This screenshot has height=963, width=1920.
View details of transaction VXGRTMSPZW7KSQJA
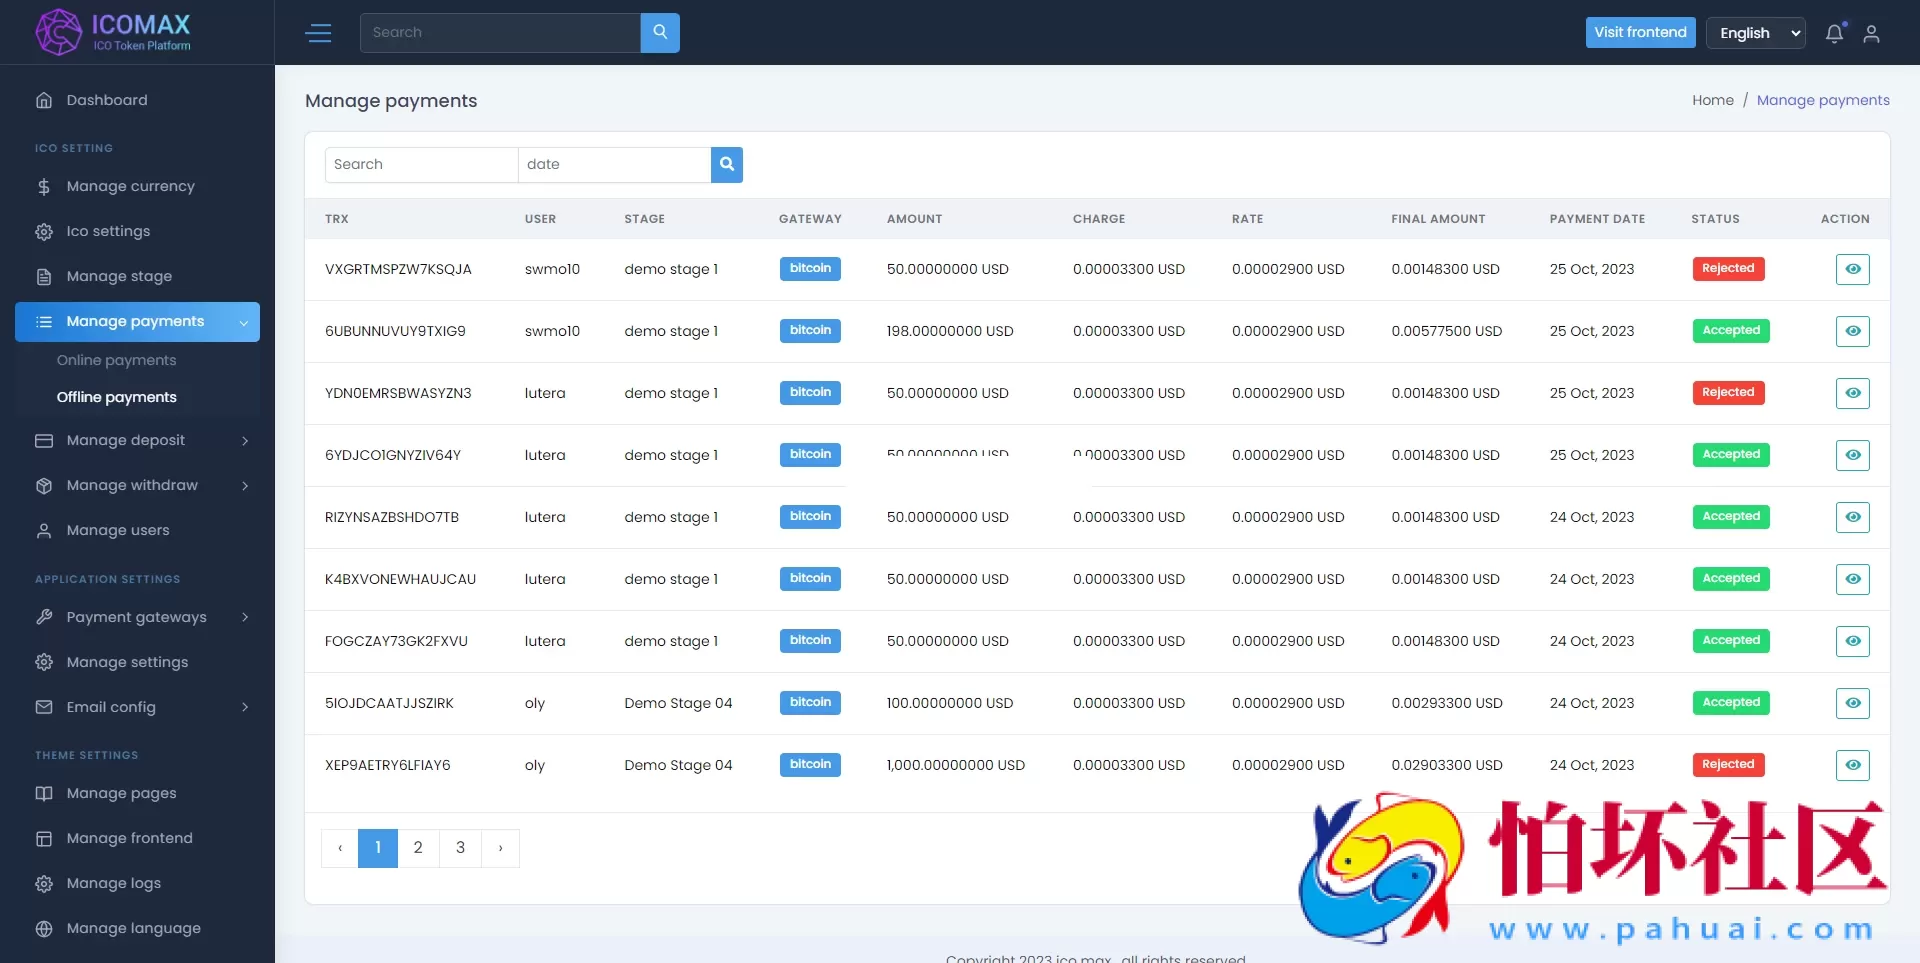coord(1852,269)
